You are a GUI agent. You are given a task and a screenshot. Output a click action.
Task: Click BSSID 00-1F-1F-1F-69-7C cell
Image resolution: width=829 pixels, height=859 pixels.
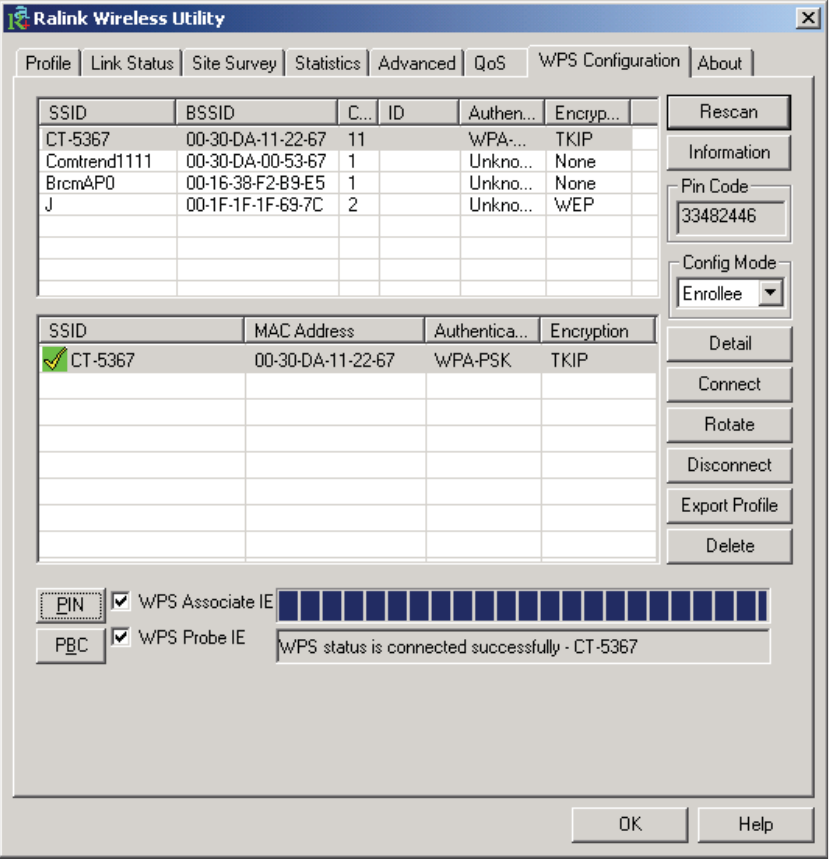click(256, 205)
